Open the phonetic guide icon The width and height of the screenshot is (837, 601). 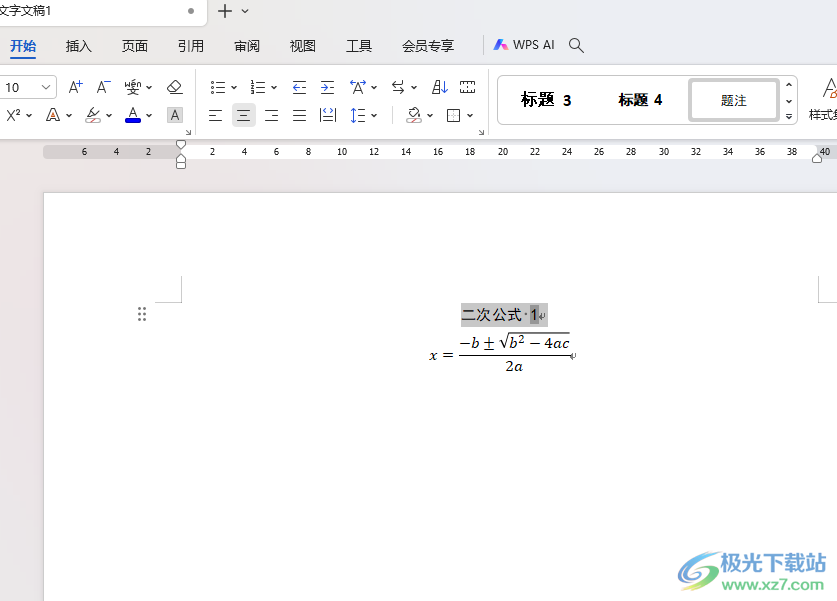pyautogui.click(x=132, y=87)
